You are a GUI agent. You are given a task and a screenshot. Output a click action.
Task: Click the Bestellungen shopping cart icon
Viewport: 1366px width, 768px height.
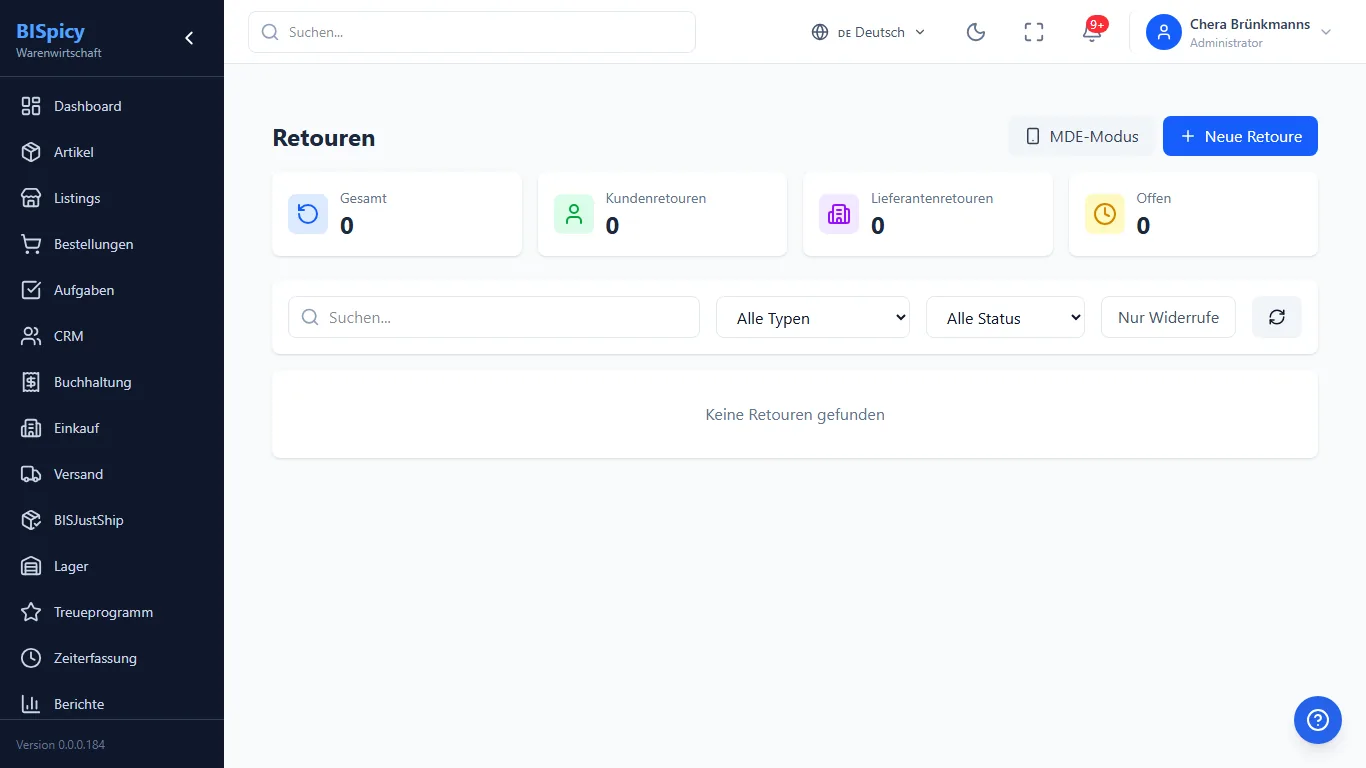coord(31,244)
